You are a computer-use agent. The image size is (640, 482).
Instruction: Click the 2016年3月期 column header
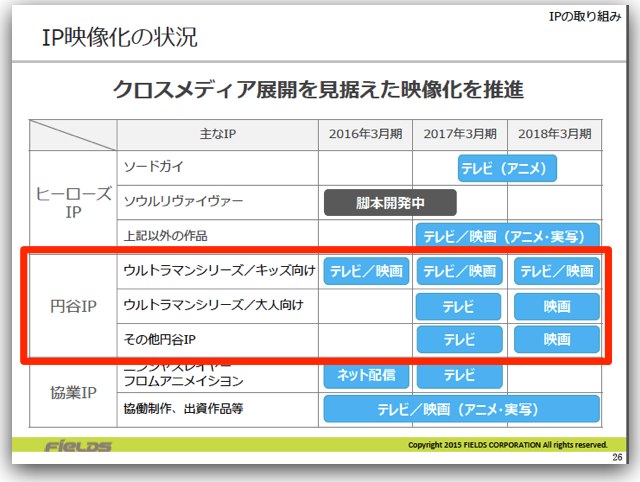[x=365, y=134]
